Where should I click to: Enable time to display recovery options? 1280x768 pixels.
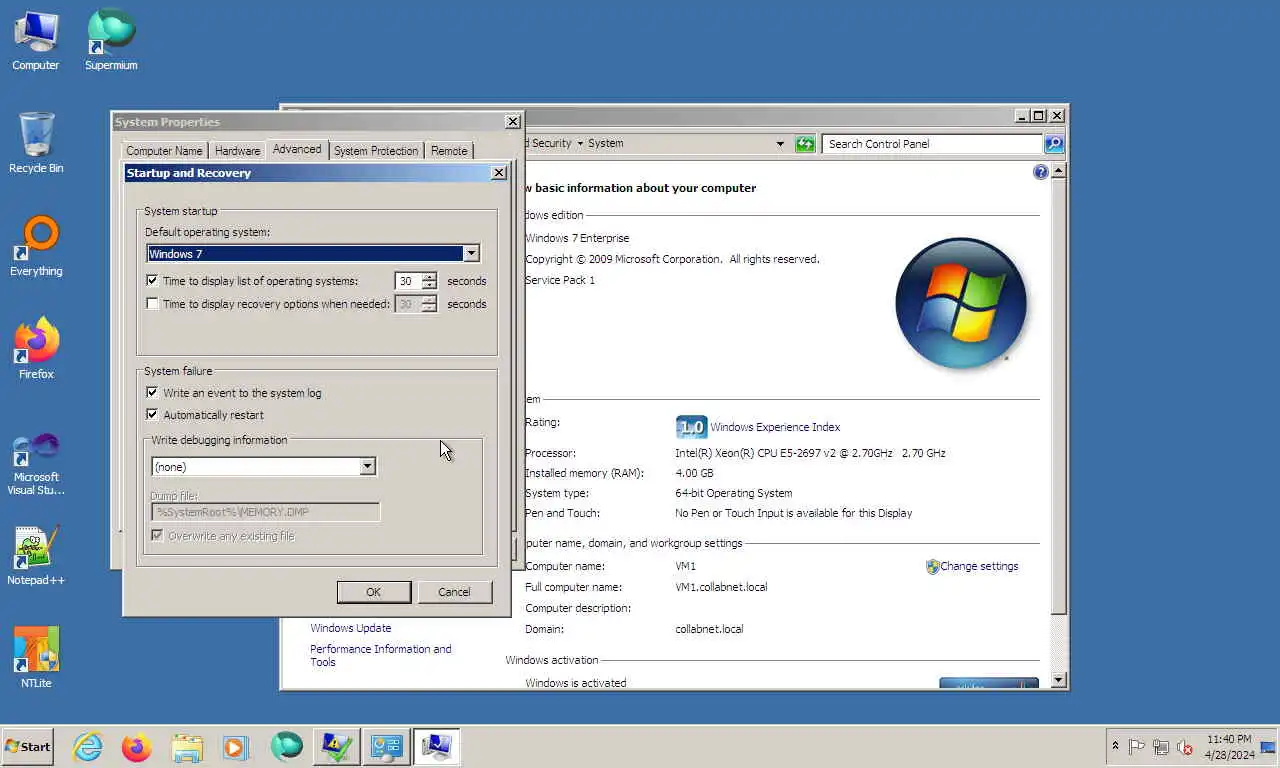(x=153, y=304)
